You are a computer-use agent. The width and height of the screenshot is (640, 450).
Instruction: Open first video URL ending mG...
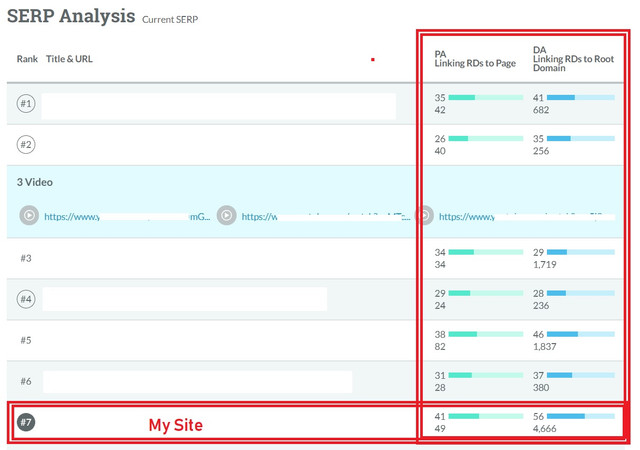pos(127,217)
